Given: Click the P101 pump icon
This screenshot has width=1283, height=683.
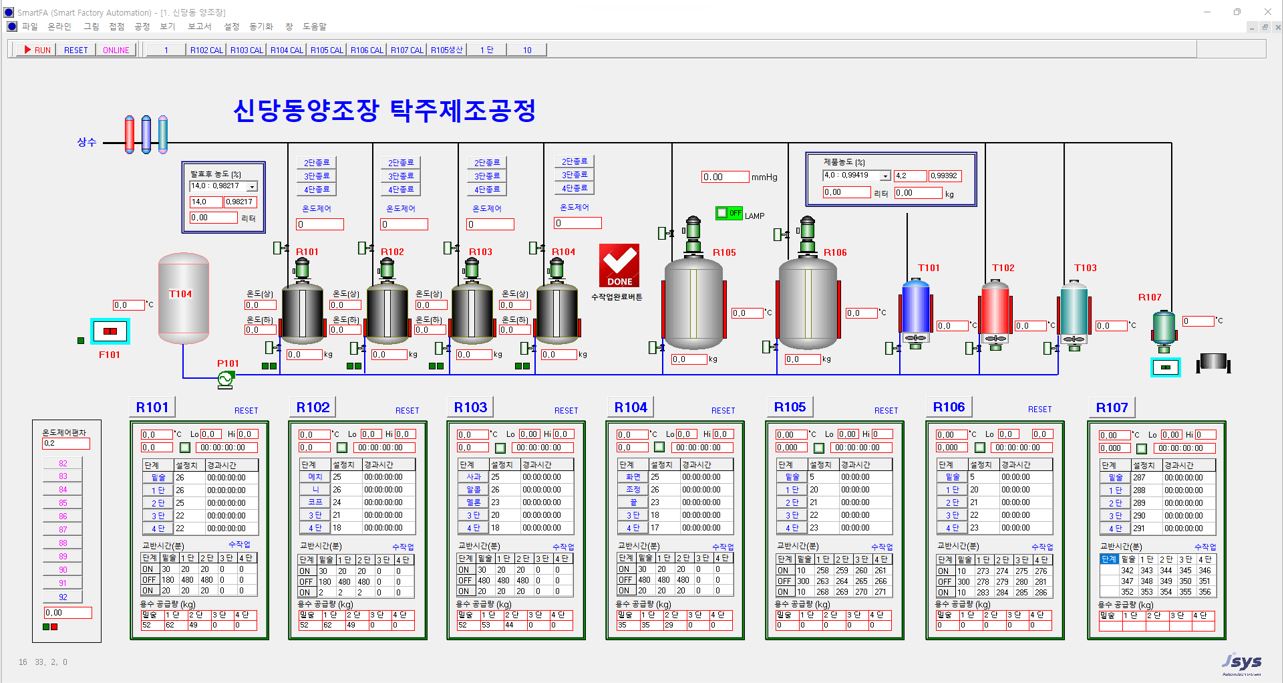Looking at the screenshot, I should tap(226, 377).
